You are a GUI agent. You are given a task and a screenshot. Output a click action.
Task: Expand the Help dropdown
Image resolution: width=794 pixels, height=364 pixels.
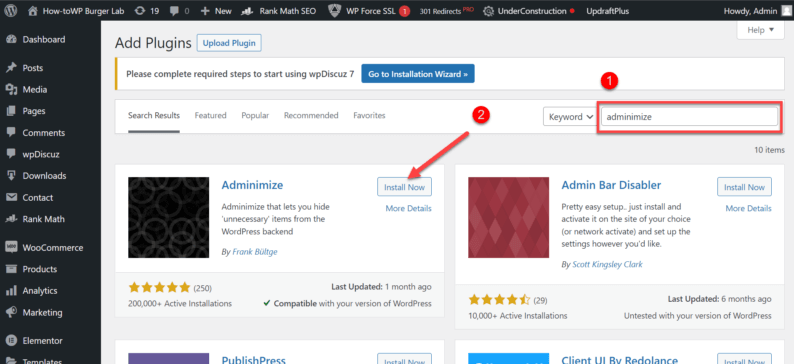tap(761, 30)
